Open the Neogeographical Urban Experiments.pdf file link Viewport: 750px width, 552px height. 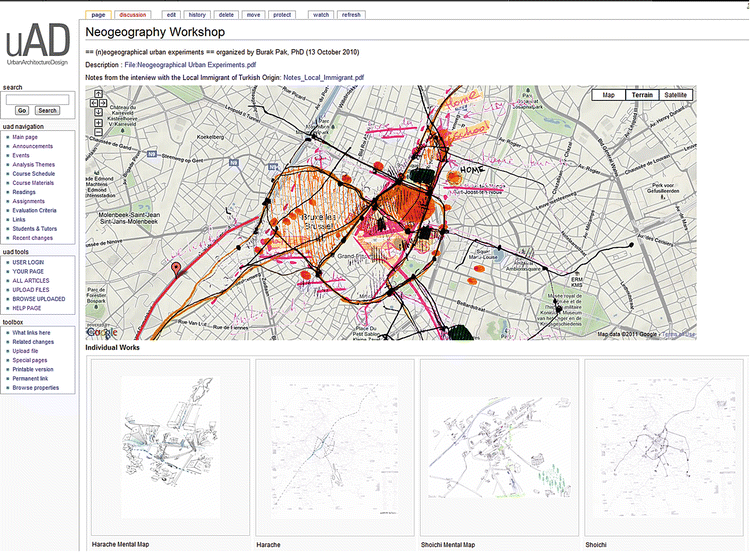[x=190, y=65]
